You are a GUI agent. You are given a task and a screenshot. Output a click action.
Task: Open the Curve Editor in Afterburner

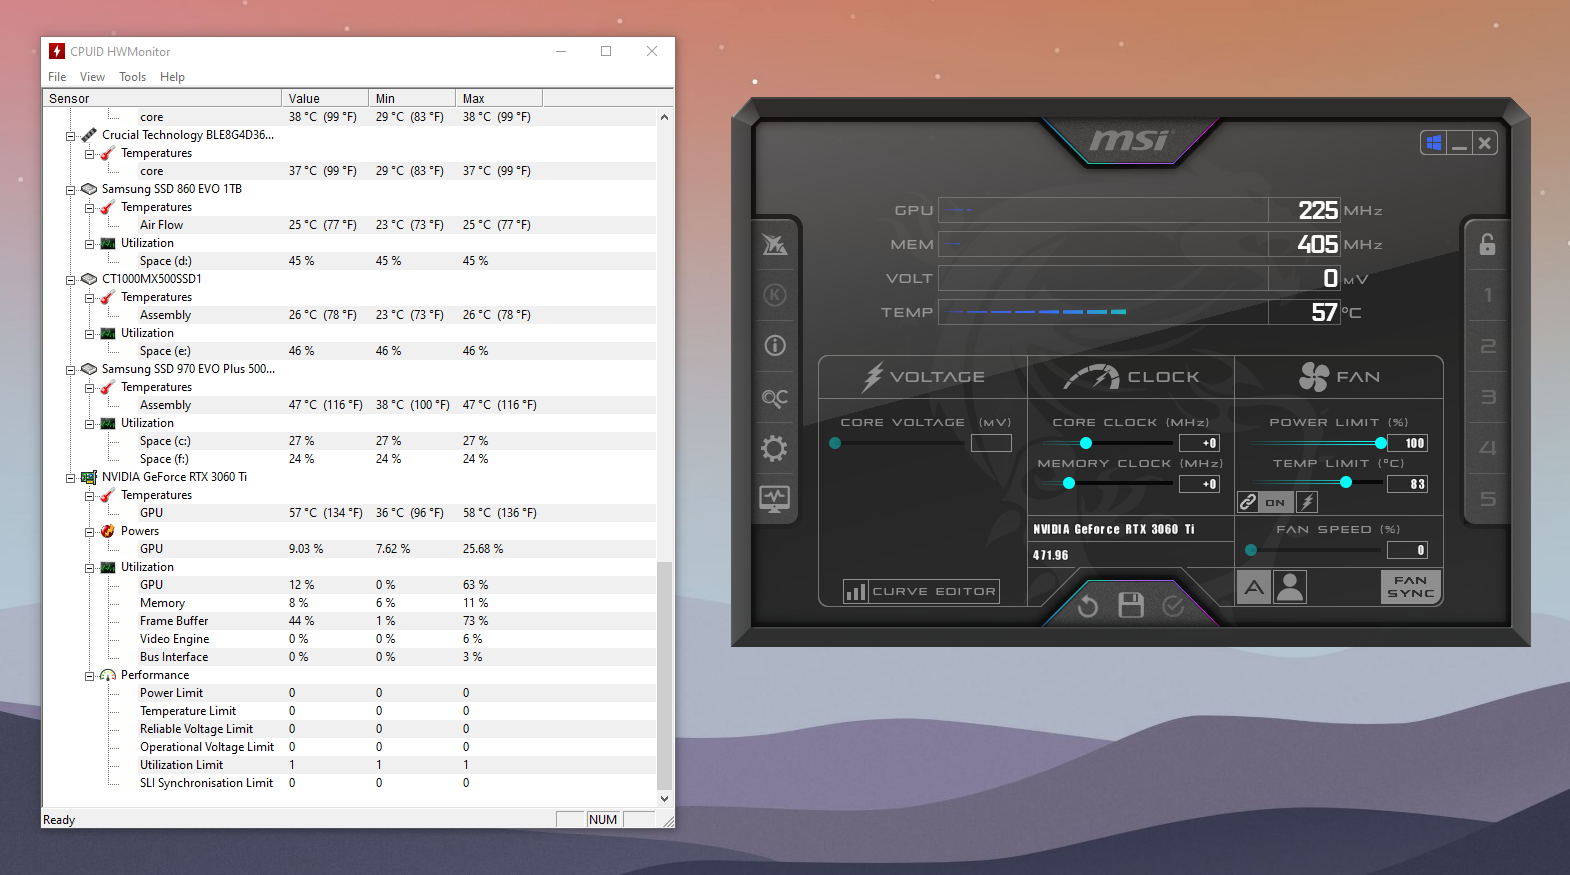point(921,591)
